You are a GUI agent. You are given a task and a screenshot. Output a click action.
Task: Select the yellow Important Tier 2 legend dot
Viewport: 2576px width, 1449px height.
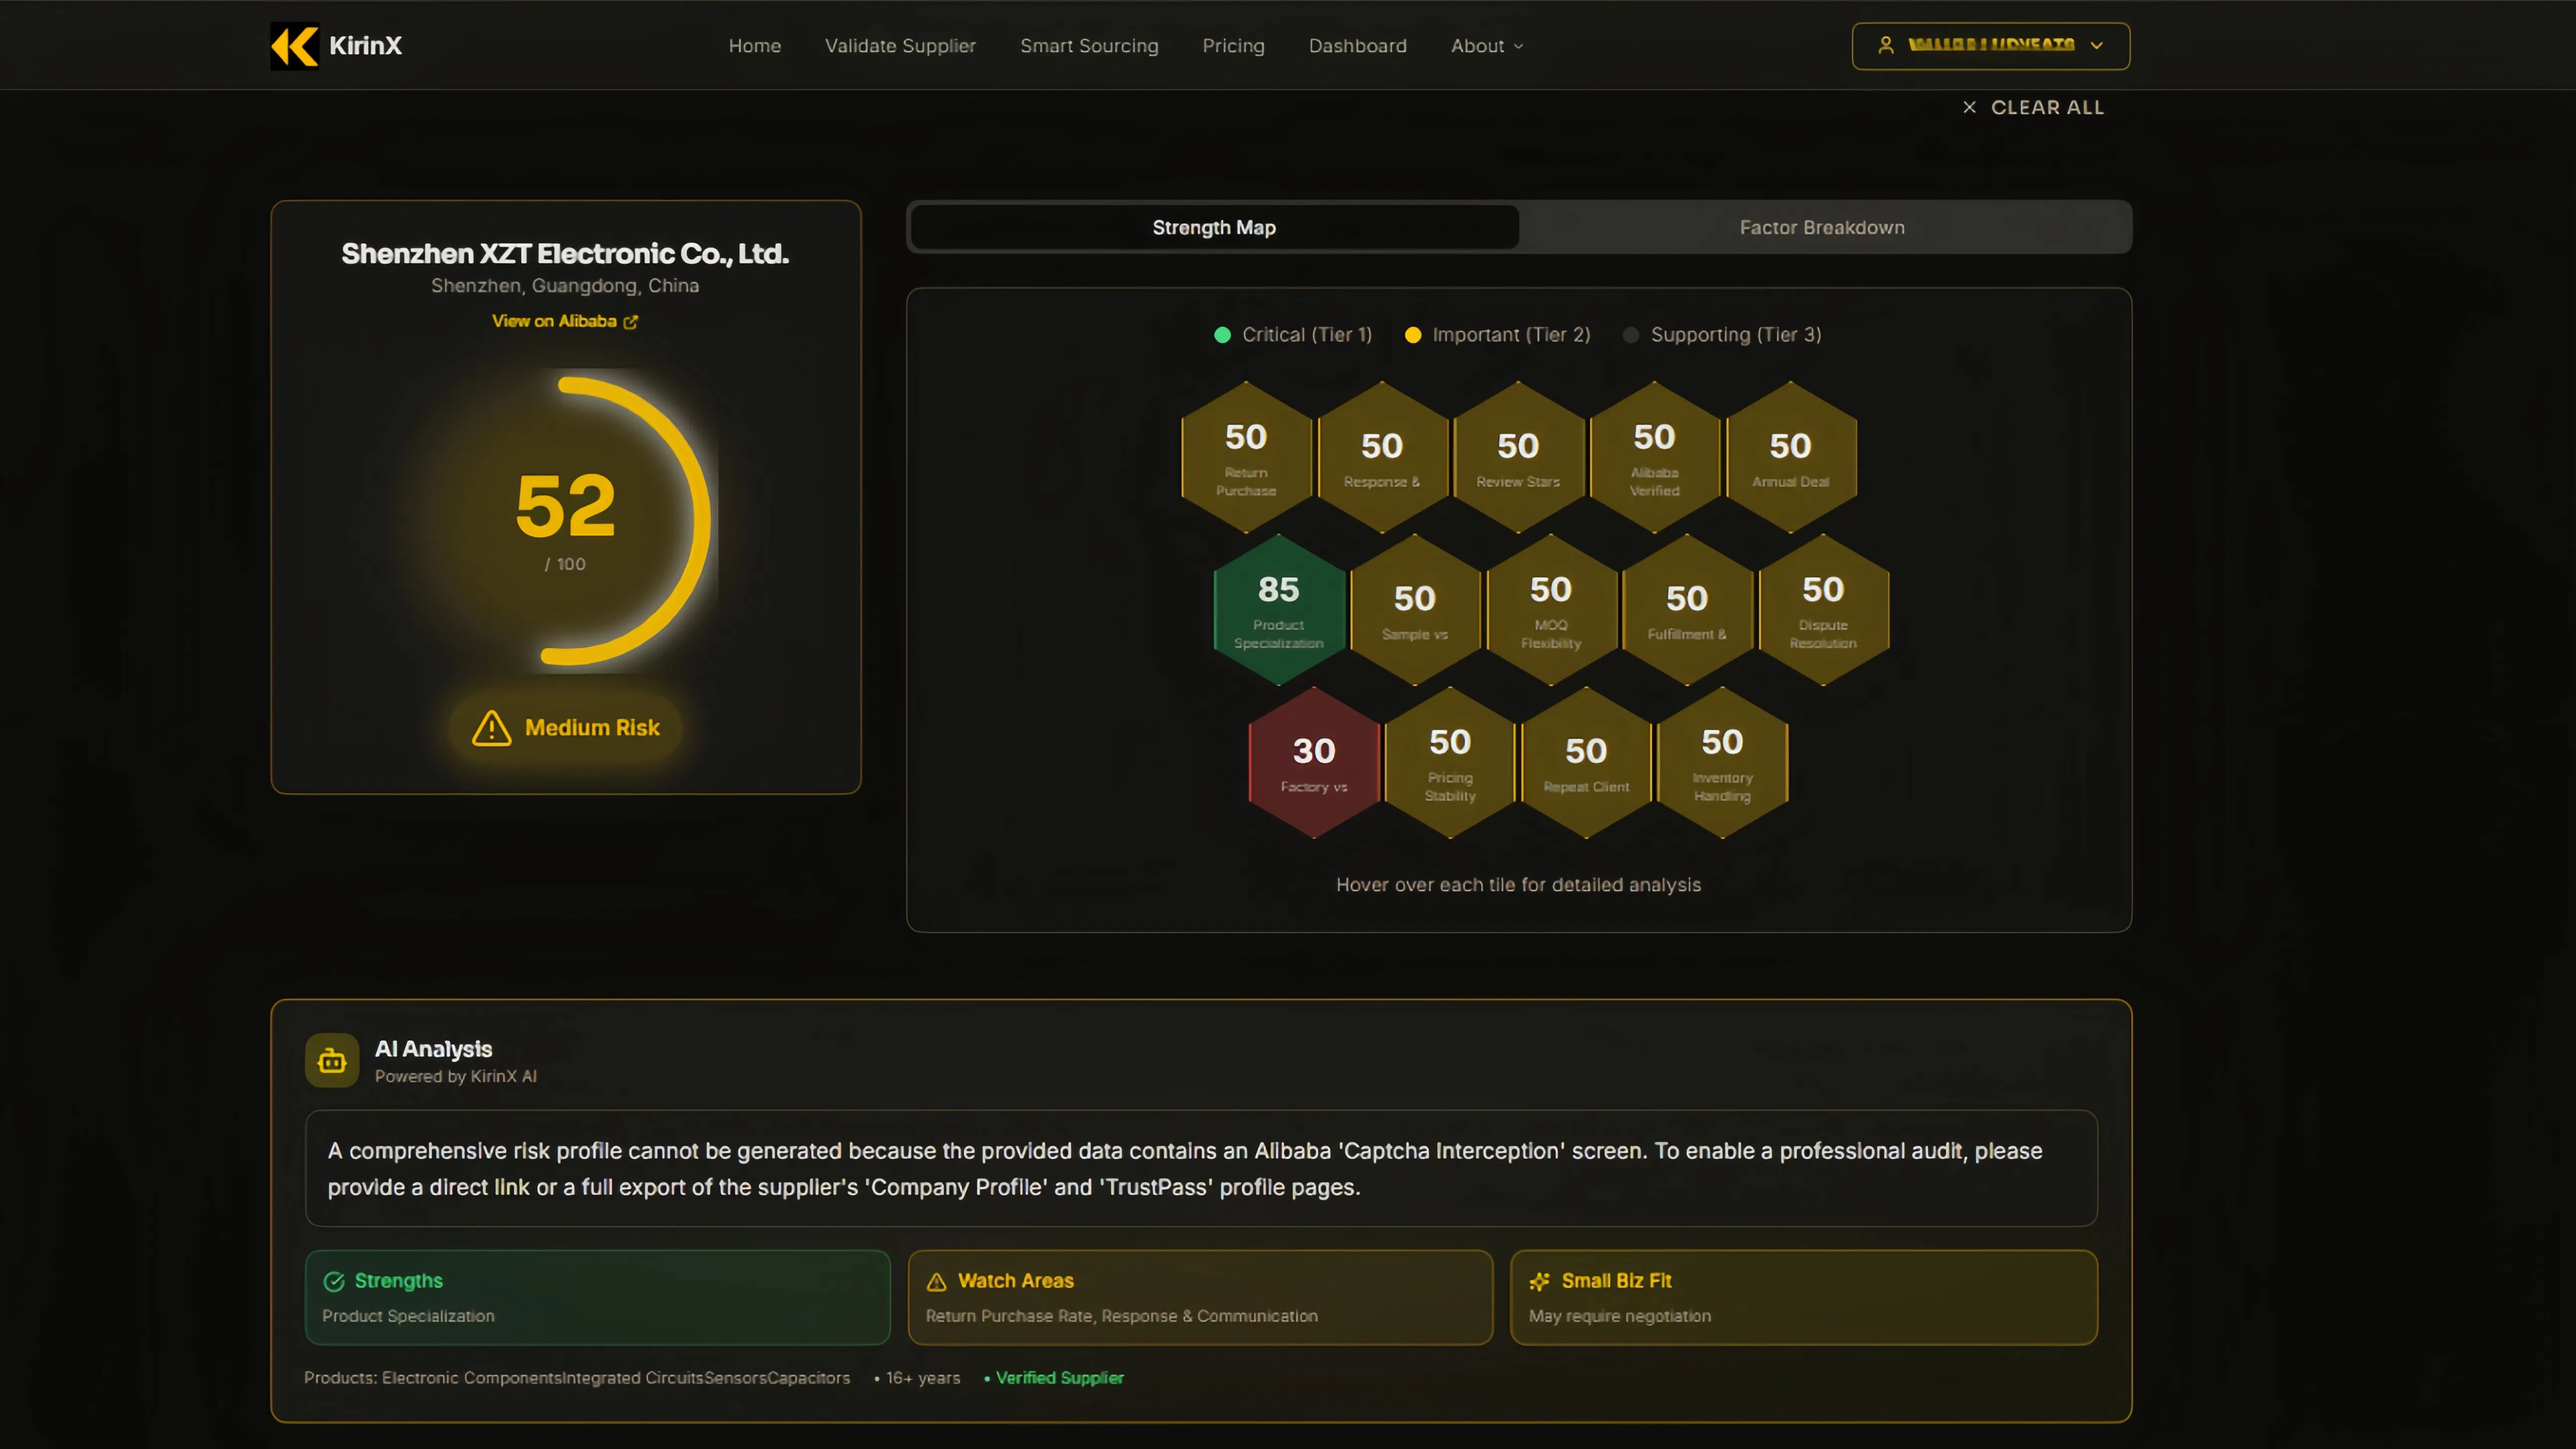coord(1413,335)
